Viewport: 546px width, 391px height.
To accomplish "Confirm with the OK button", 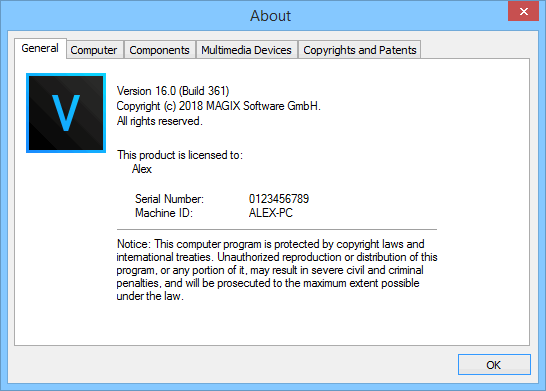I will (x=494, y=365).
